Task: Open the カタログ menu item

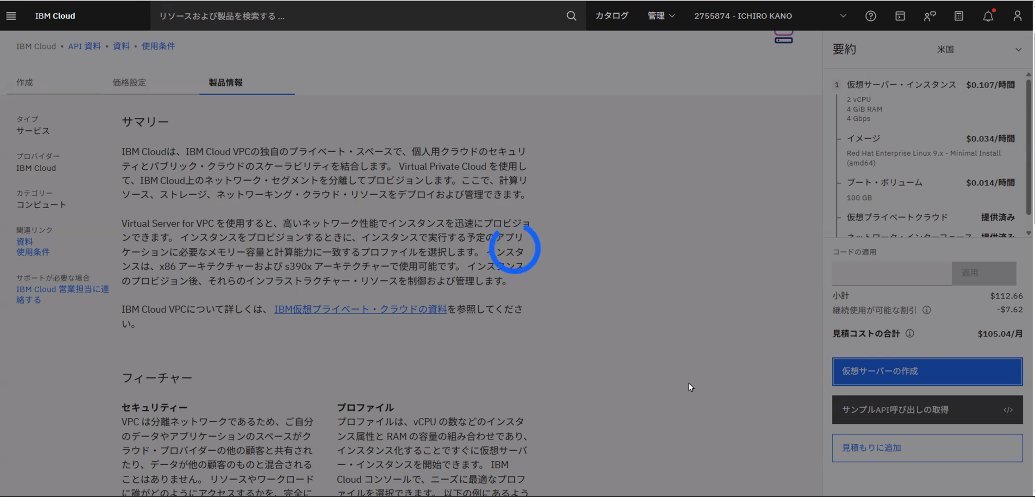Action: click(x=612, y=16)
